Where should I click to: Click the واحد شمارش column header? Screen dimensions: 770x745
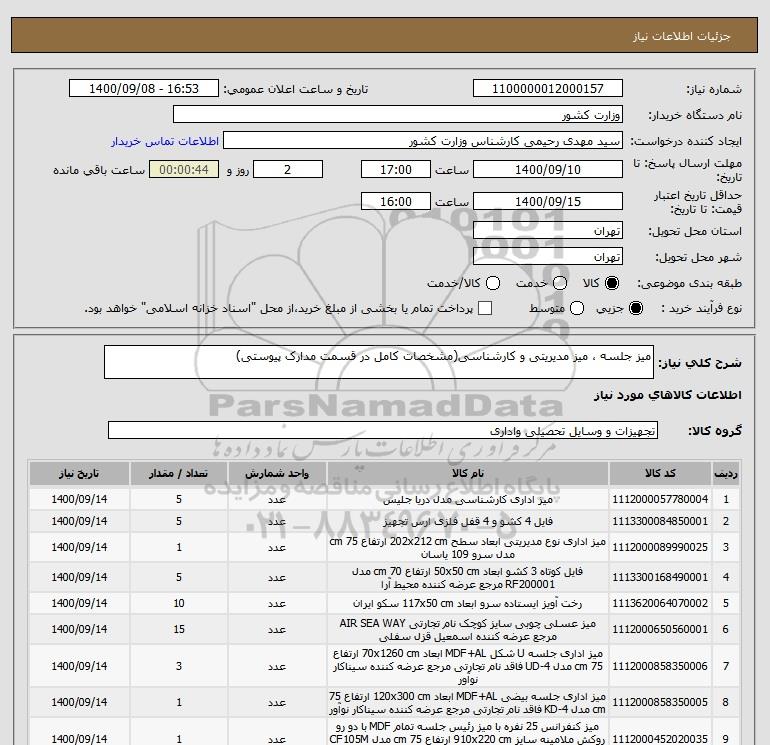point(277,473)
